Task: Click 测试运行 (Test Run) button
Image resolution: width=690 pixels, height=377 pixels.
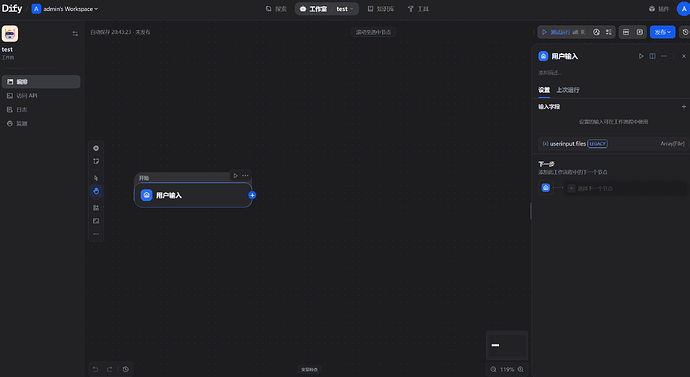Action: coord(563,32)
